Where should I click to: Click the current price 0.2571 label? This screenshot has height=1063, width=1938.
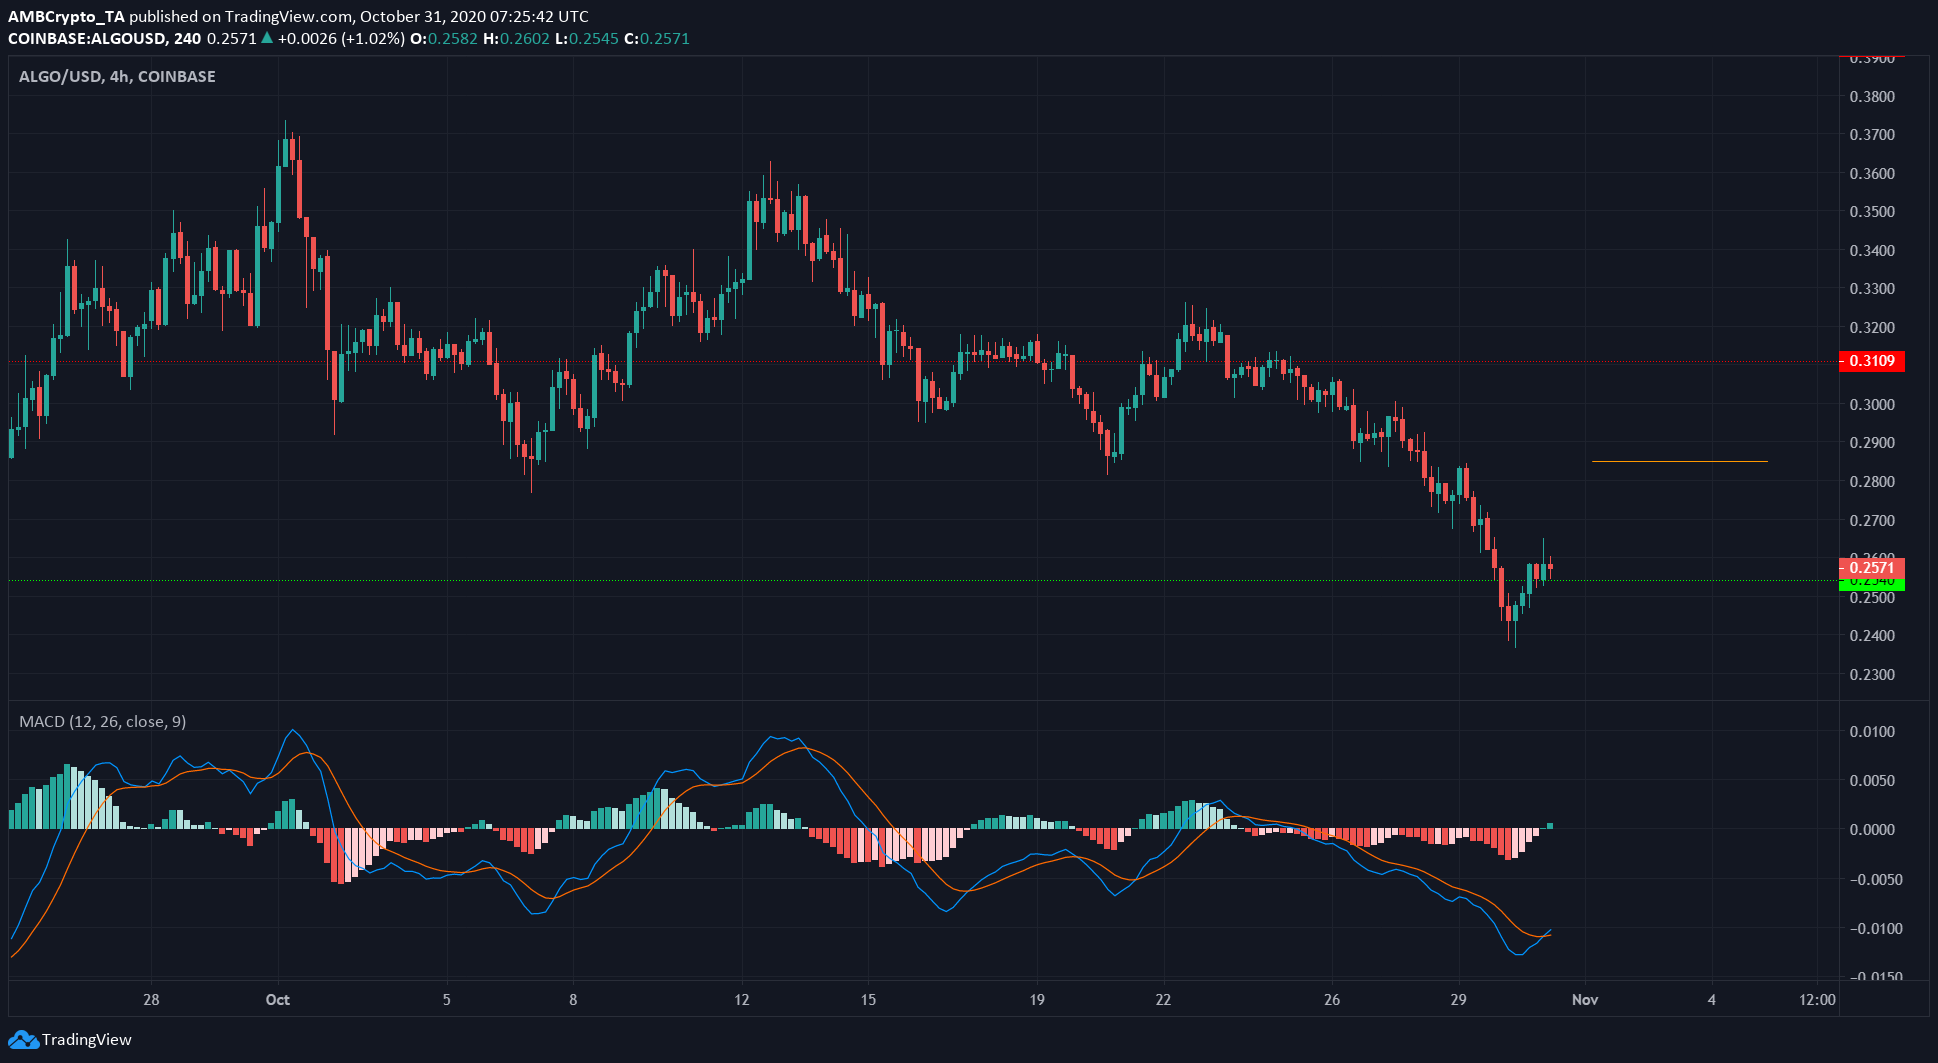tap(1872, 568)
